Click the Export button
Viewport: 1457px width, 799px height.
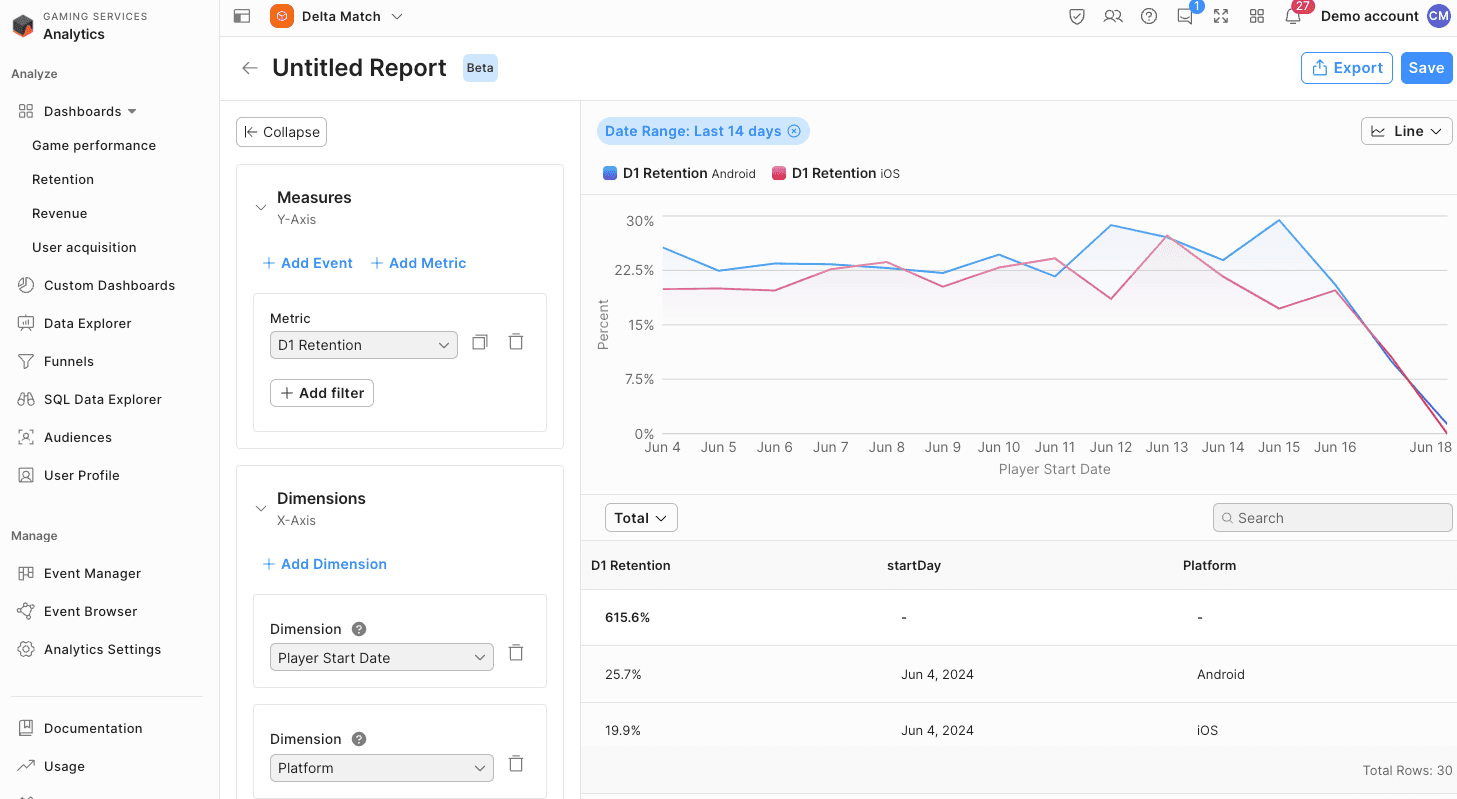tap(1346, 68)
